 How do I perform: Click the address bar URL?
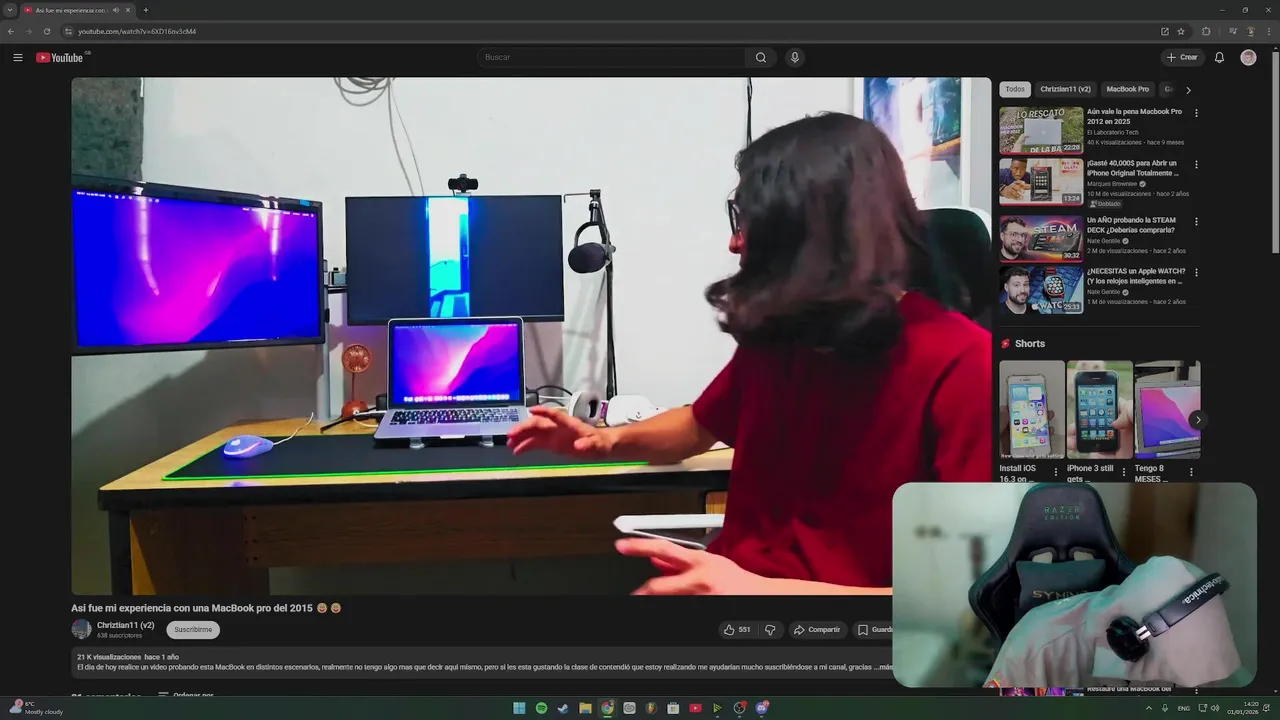(137, 31)
